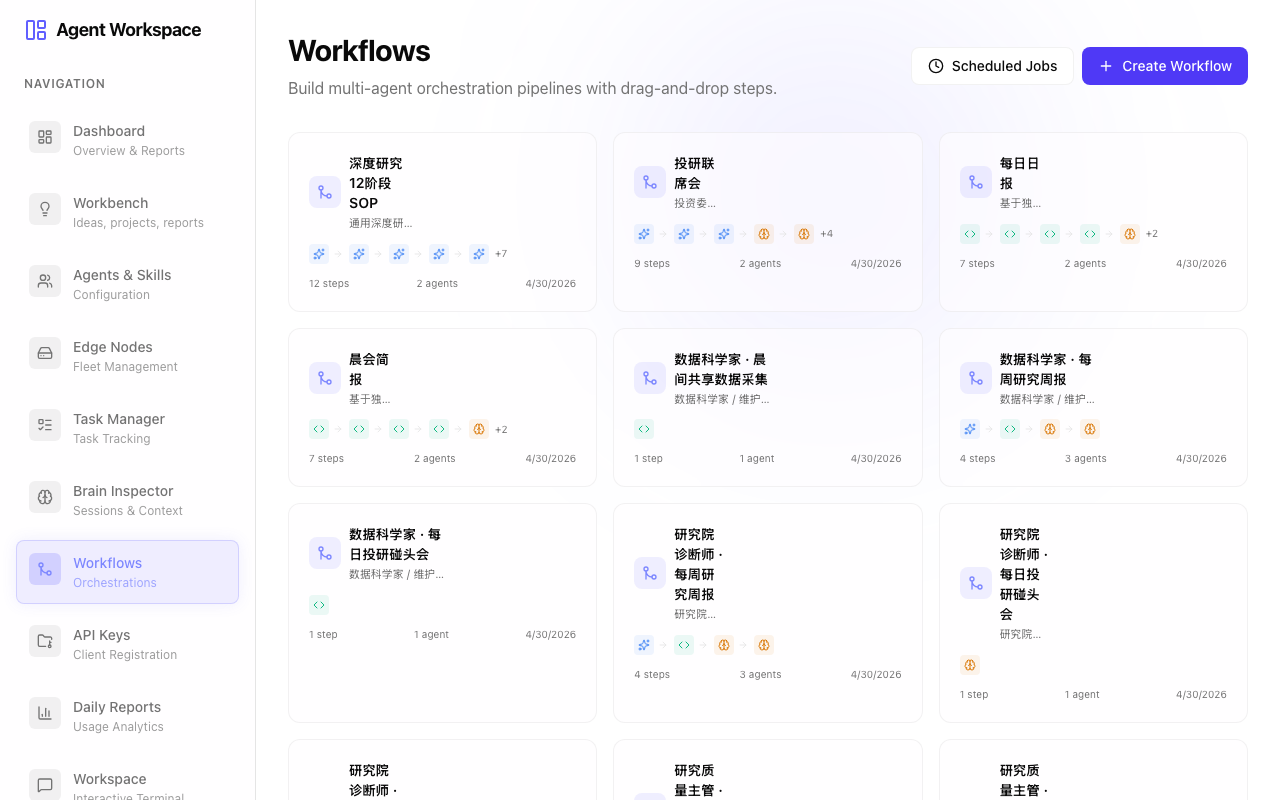Click the "+2" label on 每日日报 card
1280x800 pixels.
tap(1152, 234)
